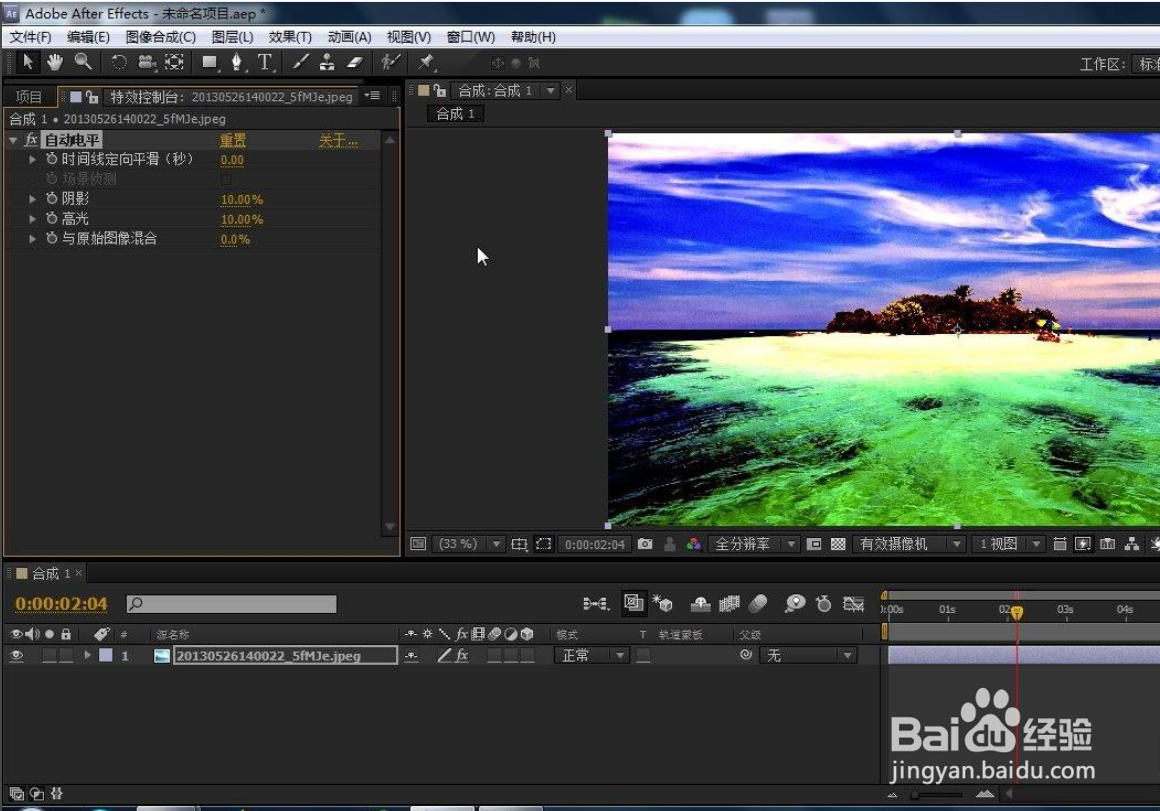Screen dimensions: 1160x811
Task: Click the timeline layer search field
Action: [x=232, y=605]
